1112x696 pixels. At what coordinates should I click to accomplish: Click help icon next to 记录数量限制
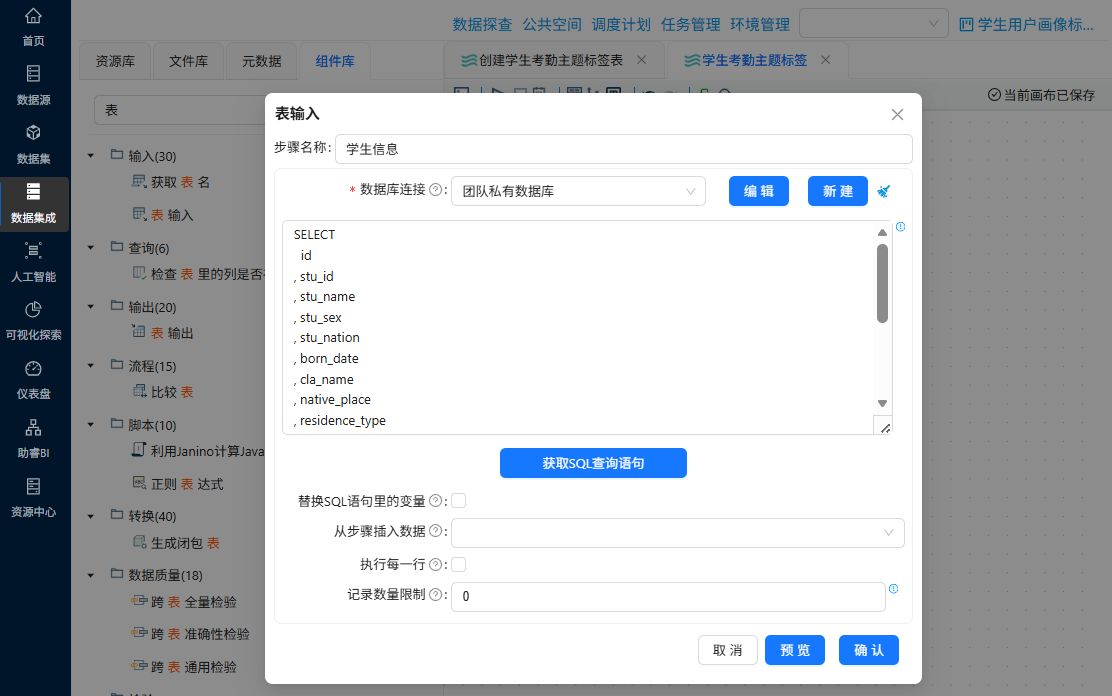[x=435, y=595]
